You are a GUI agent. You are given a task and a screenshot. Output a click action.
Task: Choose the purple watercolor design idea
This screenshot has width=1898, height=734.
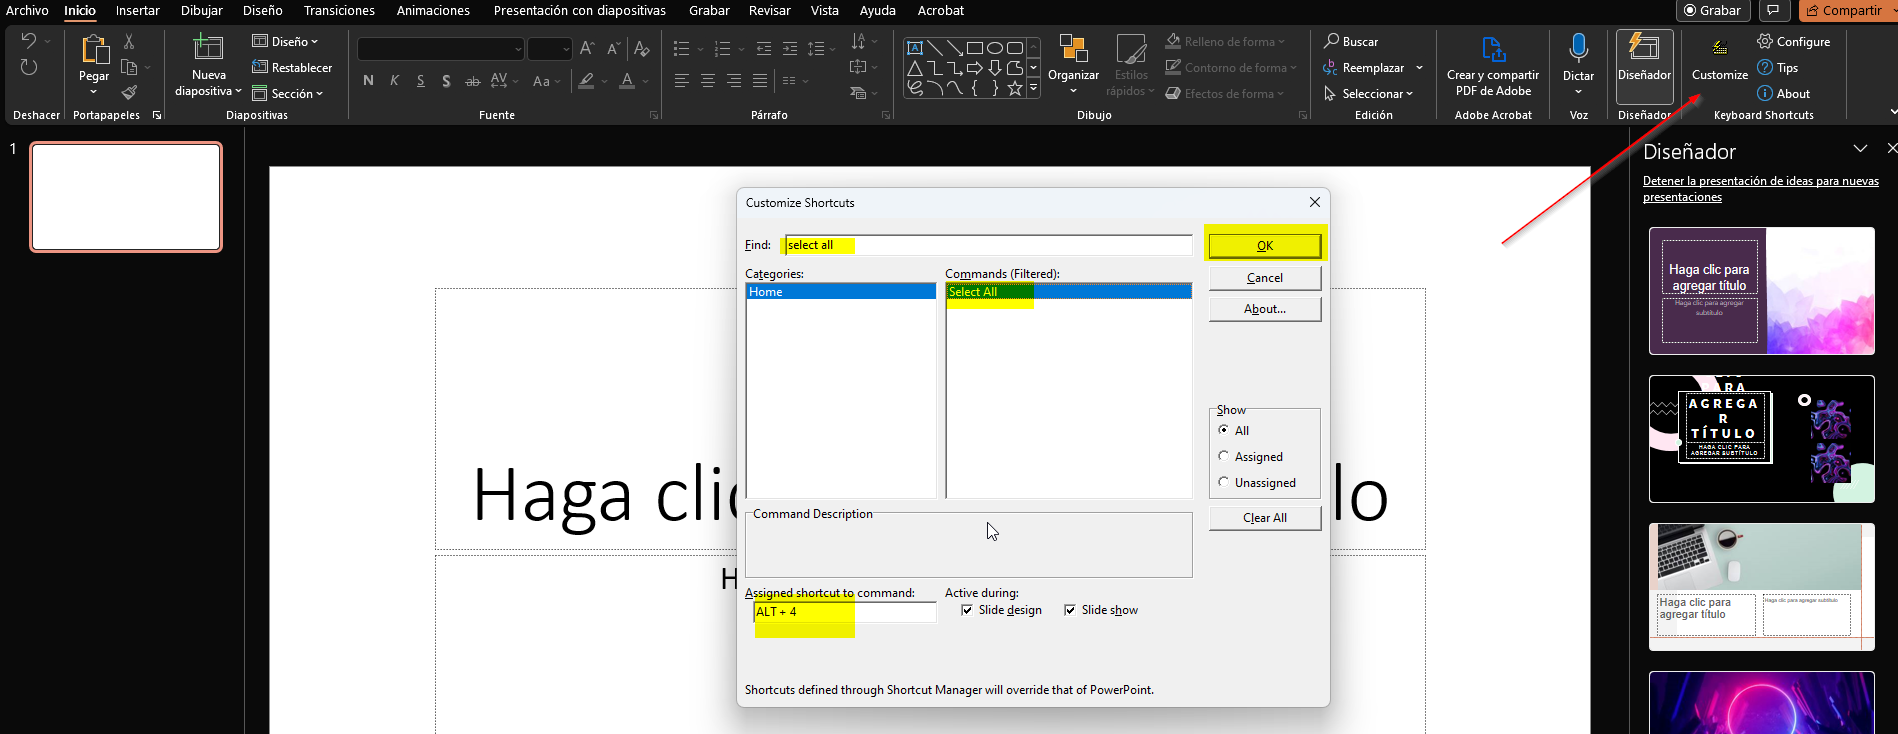pos(1761,291)
